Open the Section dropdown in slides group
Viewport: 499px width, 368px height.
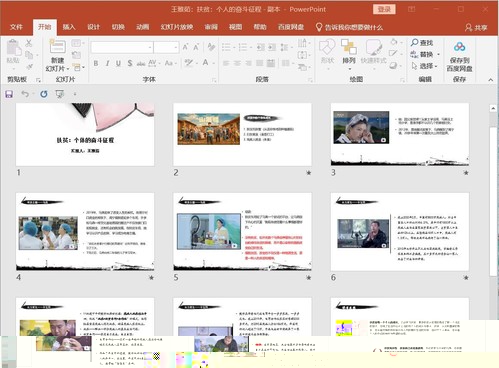point(78,67)
